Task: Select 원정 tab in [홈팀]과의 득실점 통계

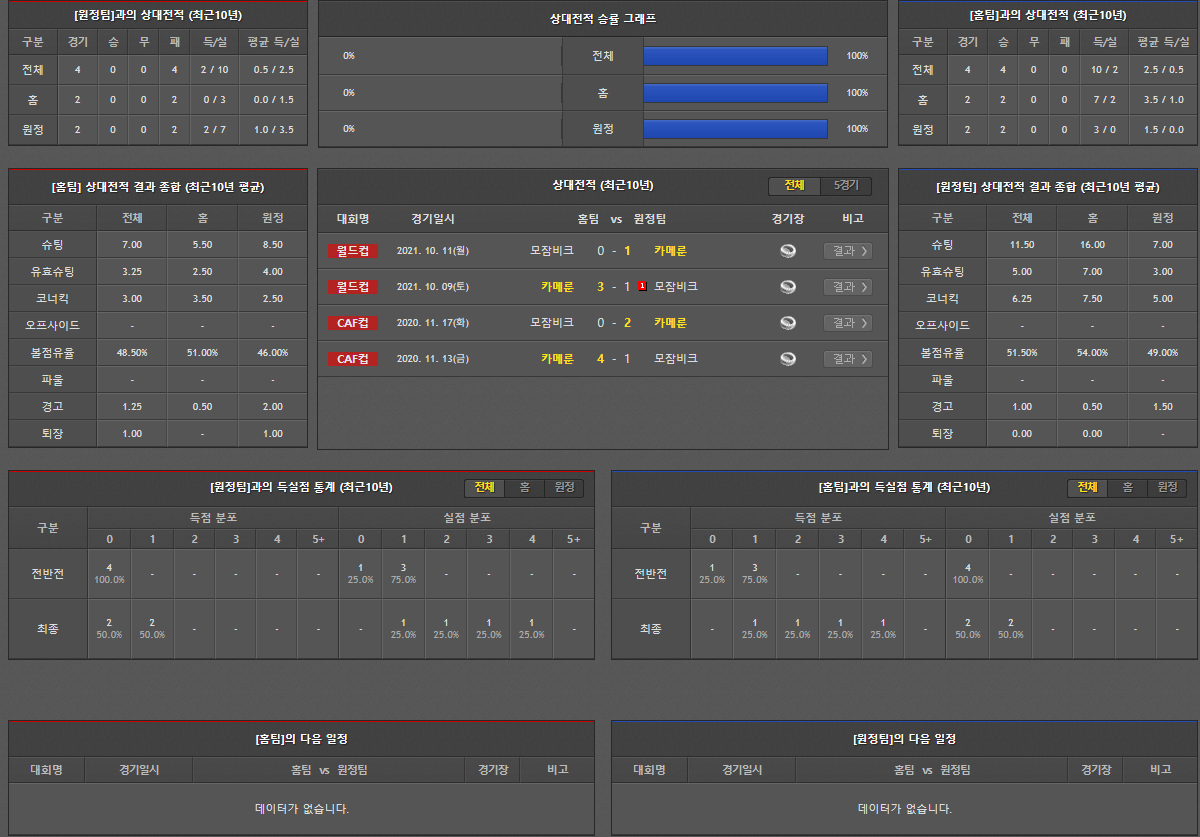Action: (1167, 487)
